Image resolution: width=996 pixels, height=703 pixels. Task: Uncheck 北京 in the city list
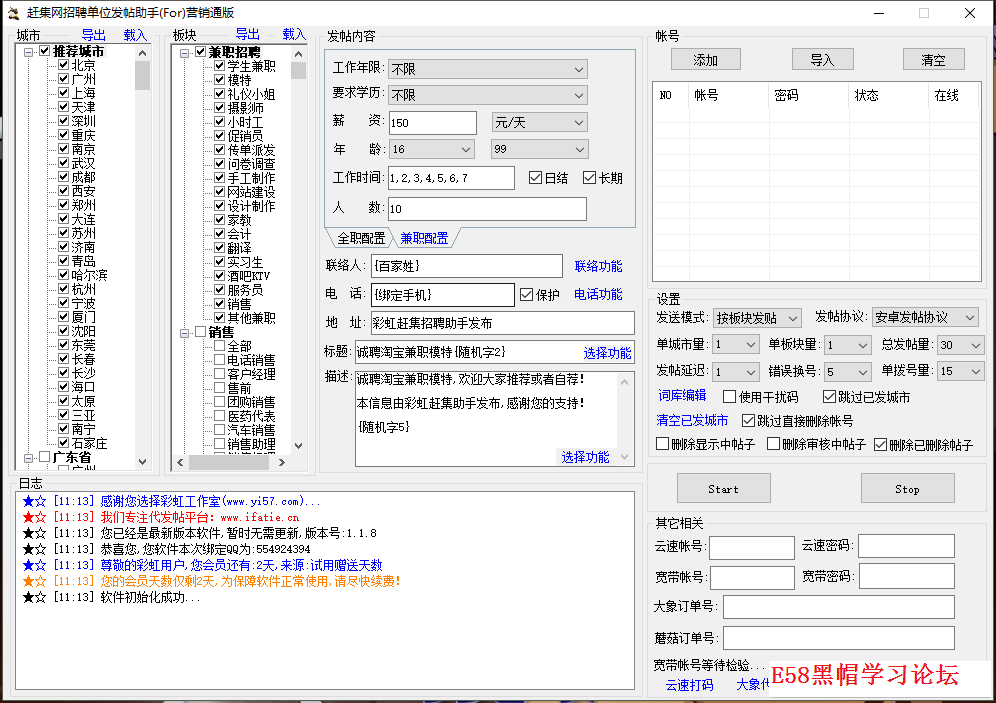(62, 65)
